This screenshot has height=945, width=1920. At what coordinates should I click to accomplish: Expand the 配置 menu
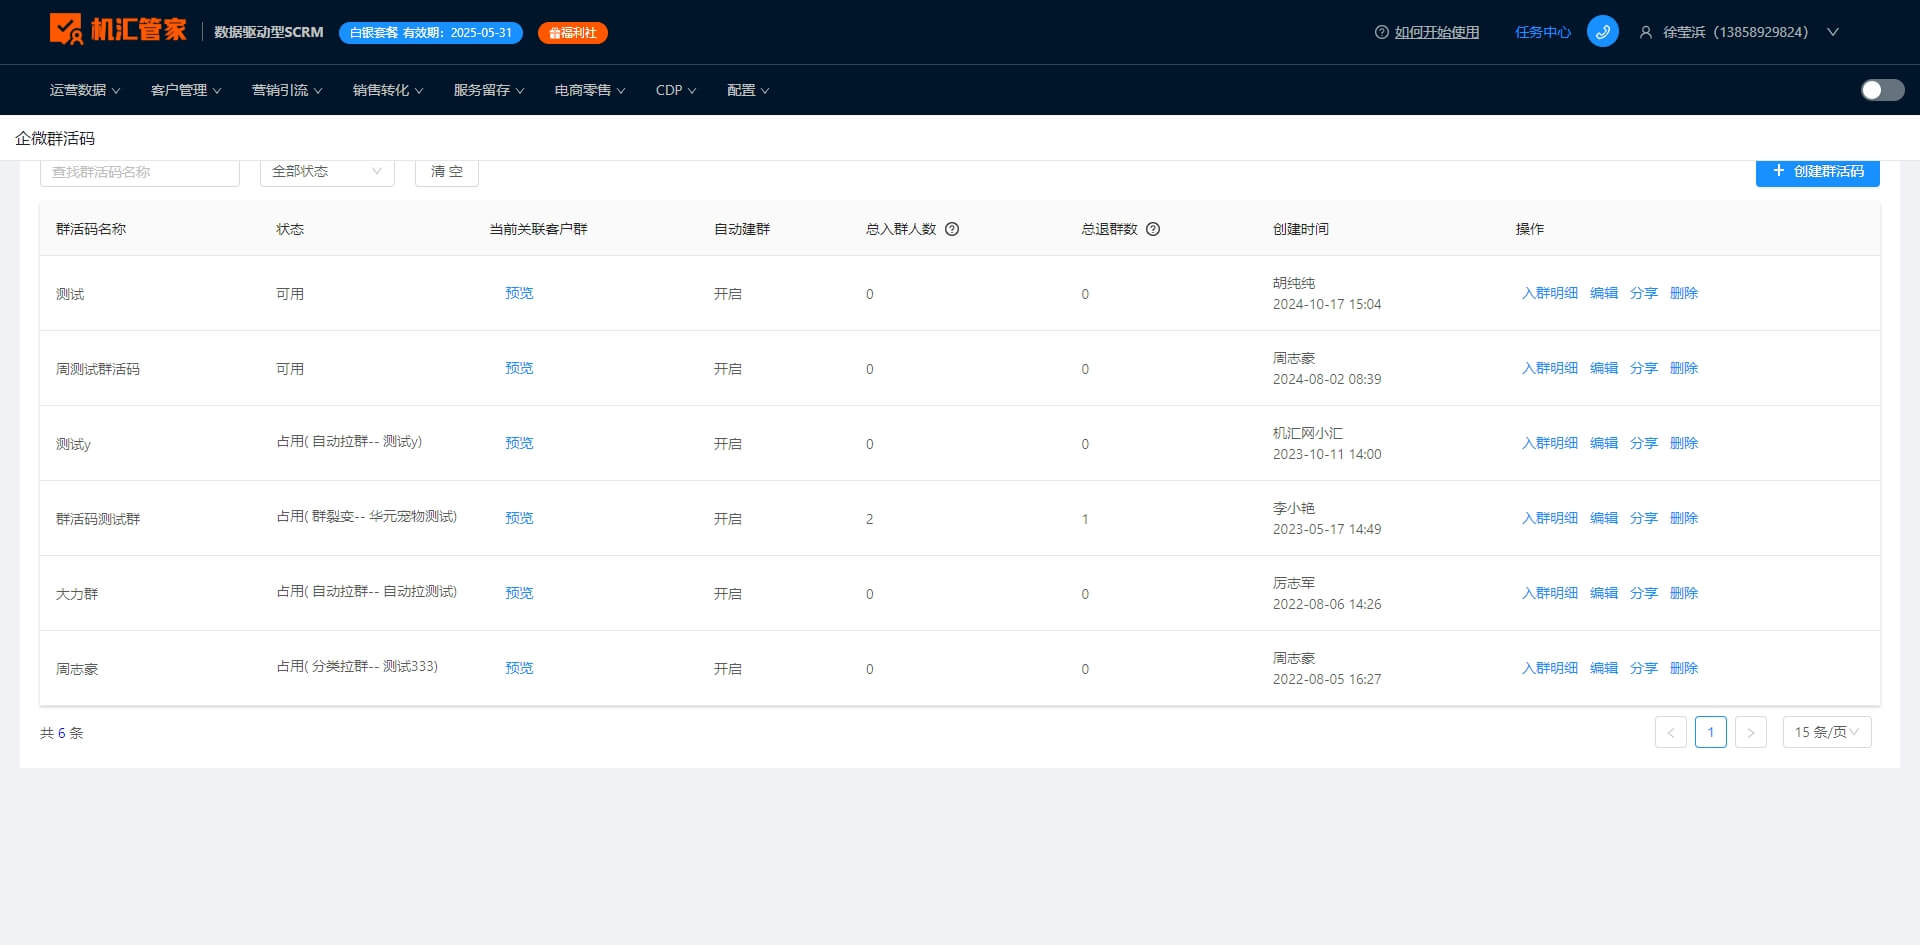748,90
